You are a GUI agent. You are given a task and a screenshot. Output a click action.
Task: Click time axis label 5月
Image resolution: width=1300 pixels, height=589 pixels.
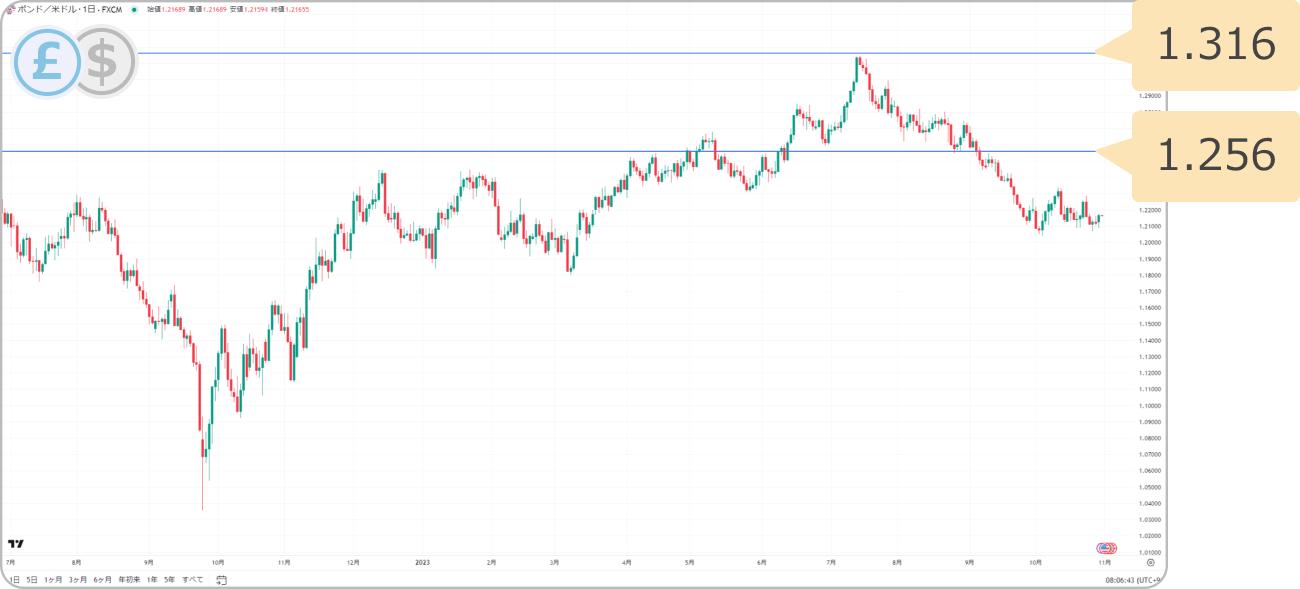(690, 563)
